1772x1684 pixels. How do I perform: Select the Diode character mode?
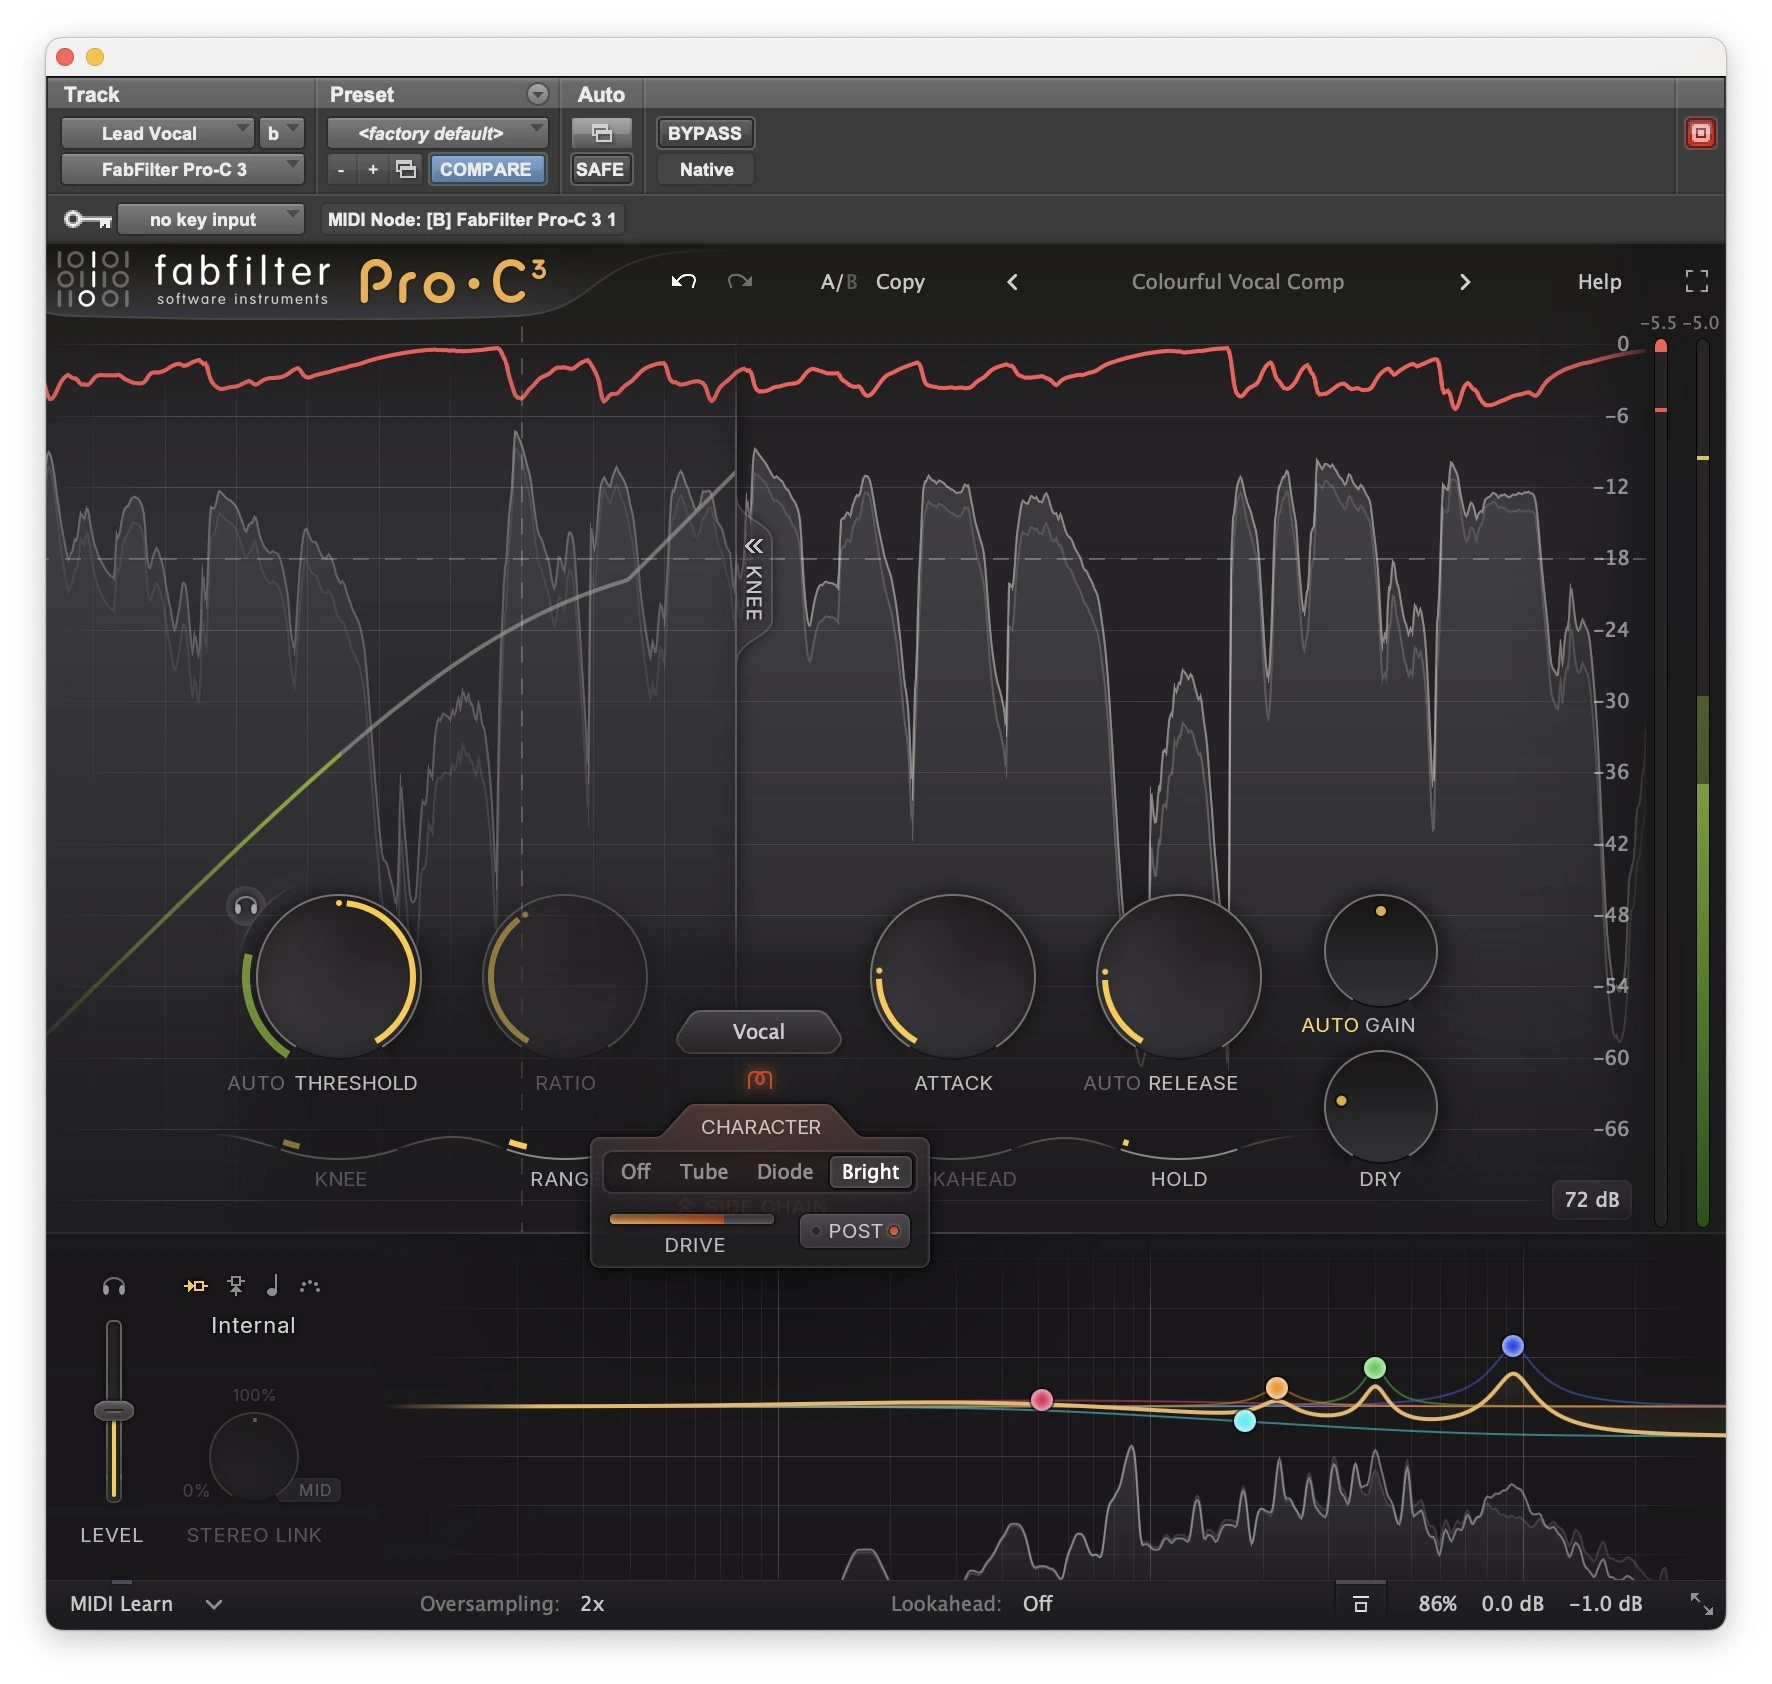click(x=784, y=1171)
